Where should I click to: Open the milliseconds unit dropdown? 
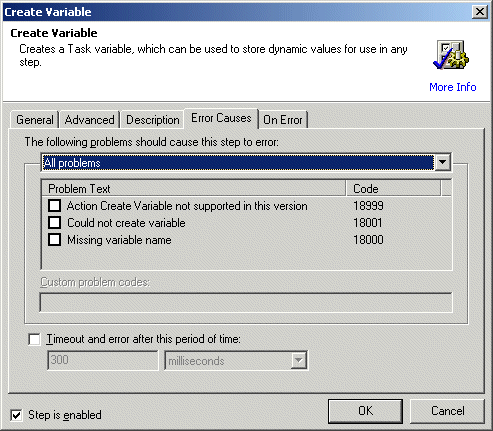click(x=299, y=360)
